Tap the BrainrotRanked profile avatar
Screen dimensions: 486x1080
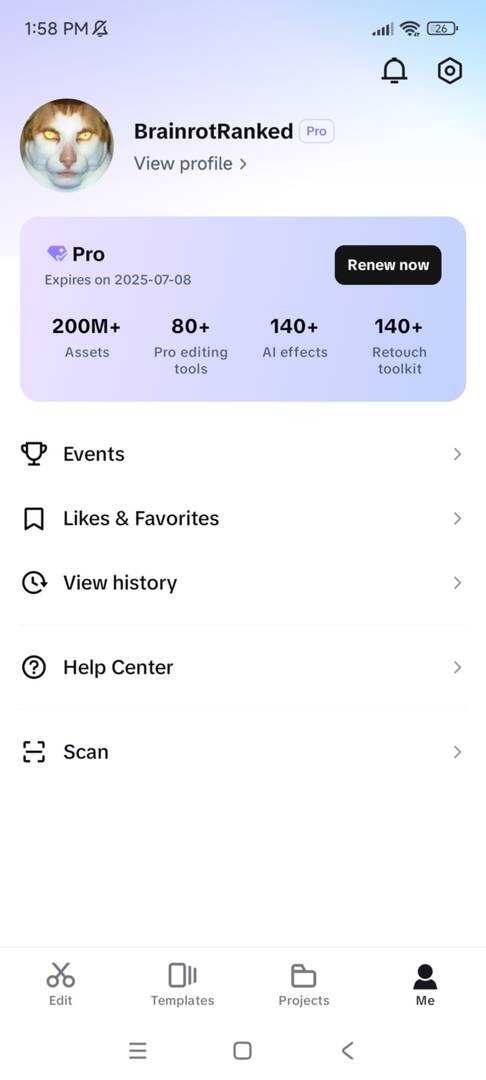[67, 145]
